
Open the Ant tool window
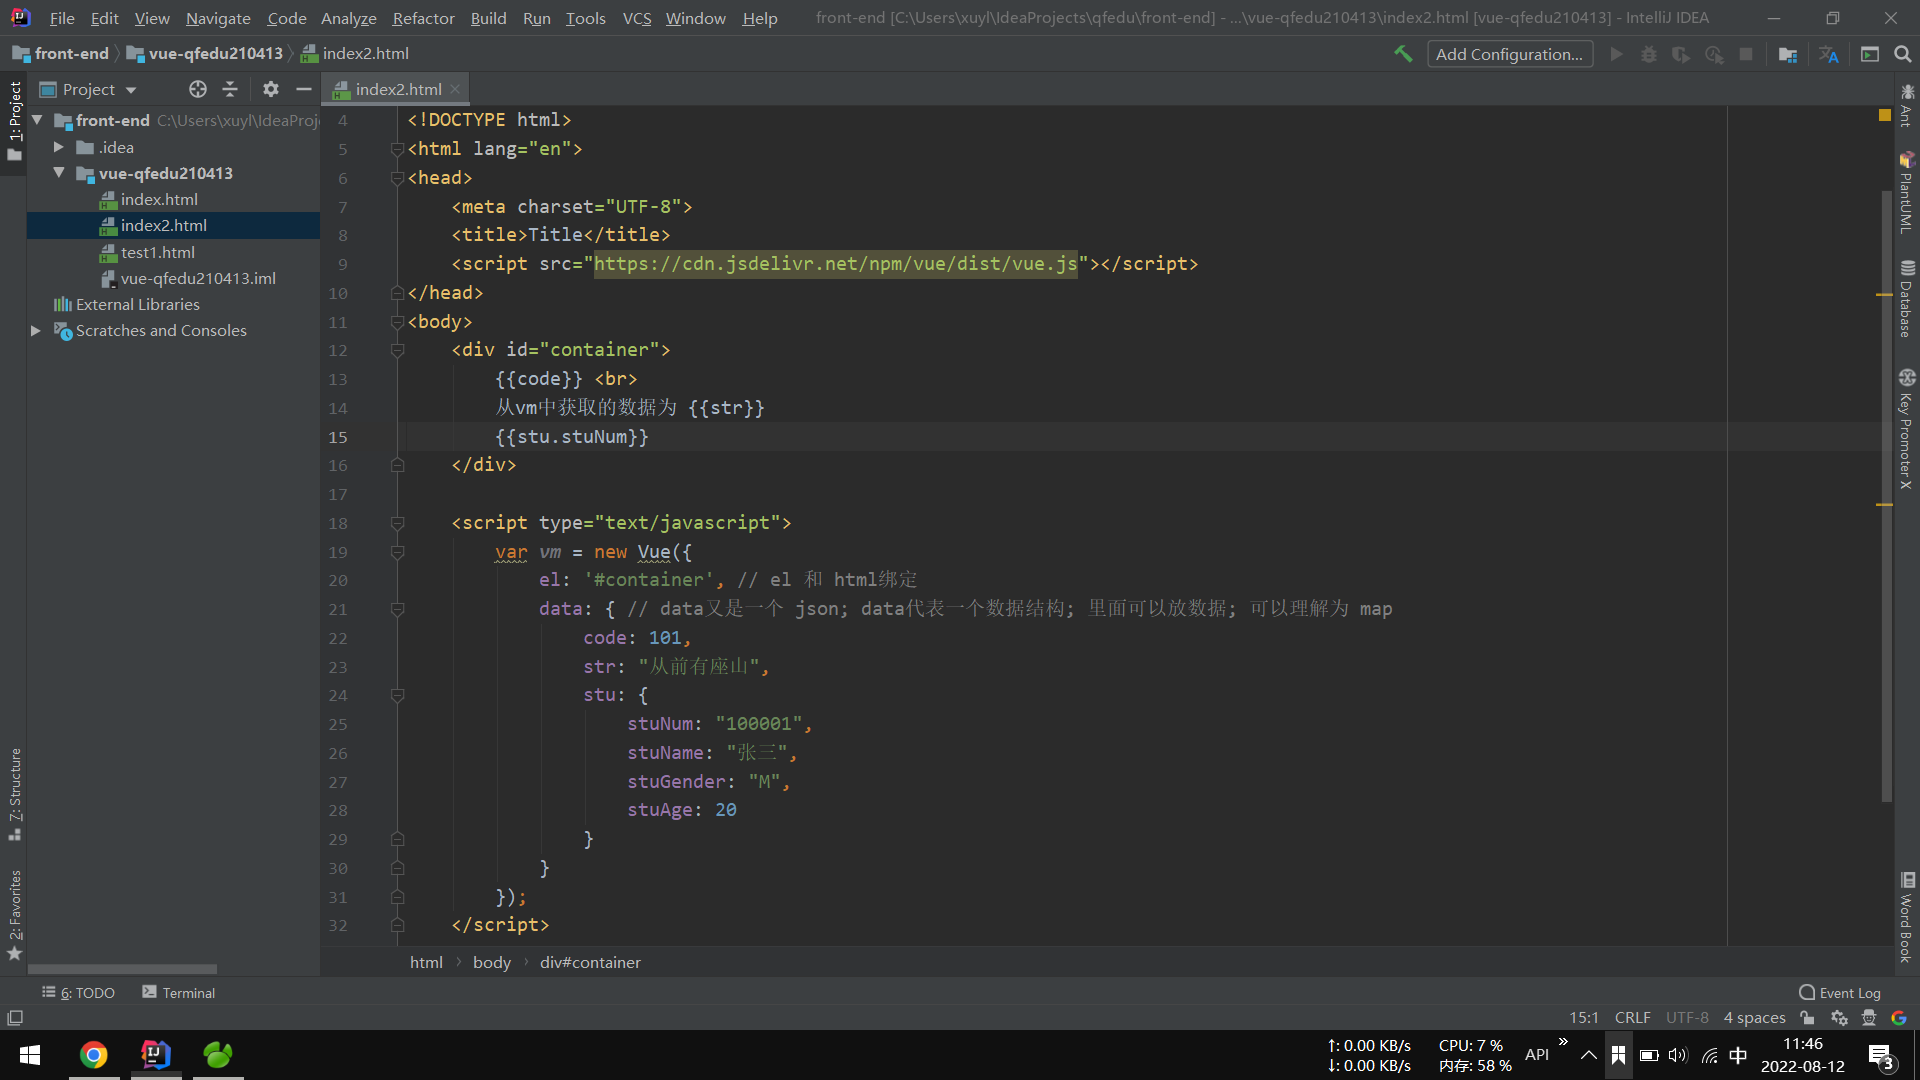tap(1907, 105)
